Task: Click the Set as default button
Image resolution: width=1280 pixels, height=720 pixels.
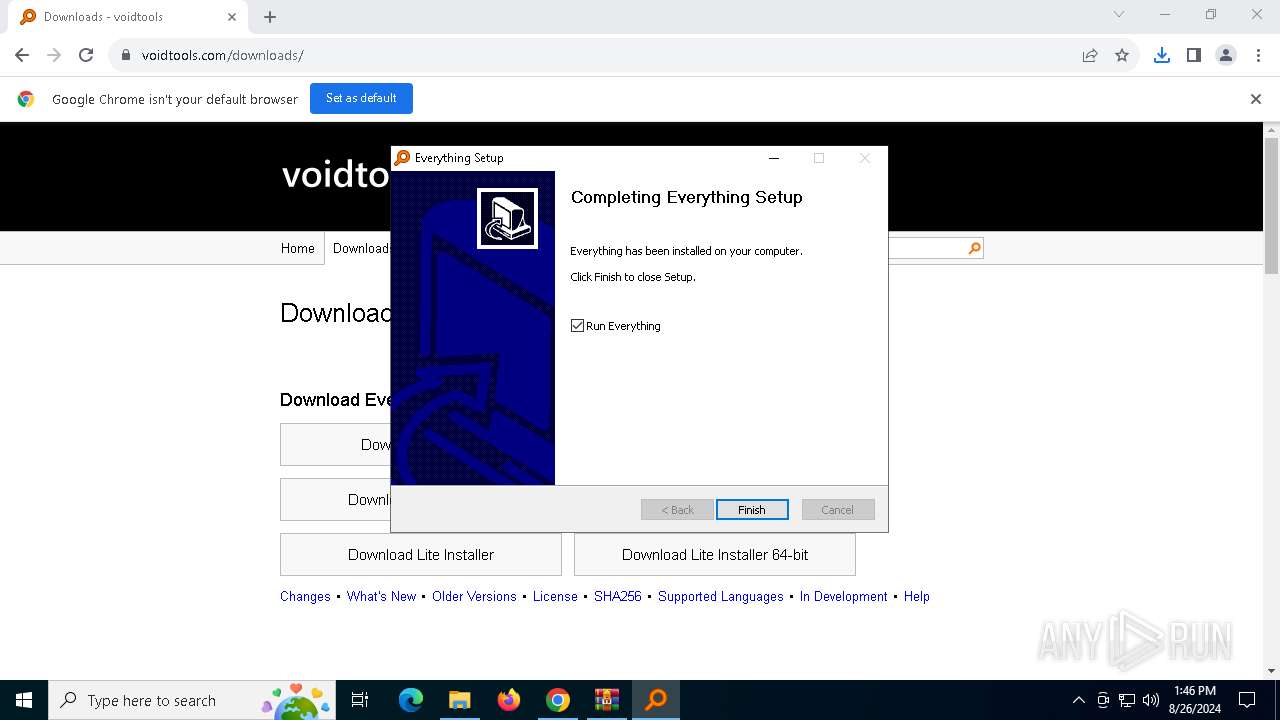Action: point(361,98)
